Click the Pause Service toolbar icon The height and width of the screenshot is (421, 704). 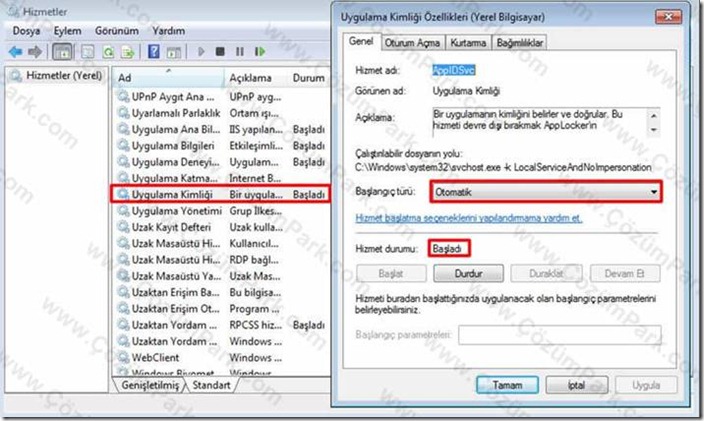(240, 52)
